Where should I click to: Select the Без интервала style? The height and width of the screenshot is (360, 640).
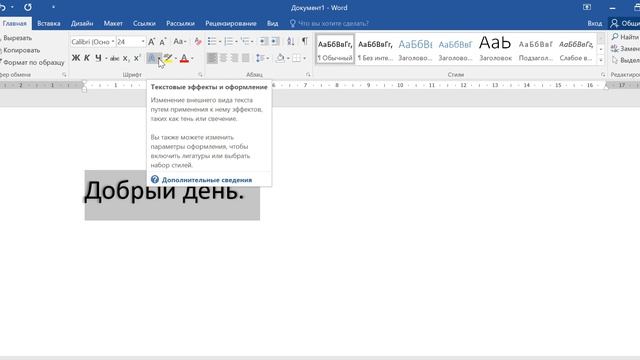tap(375, 49)
